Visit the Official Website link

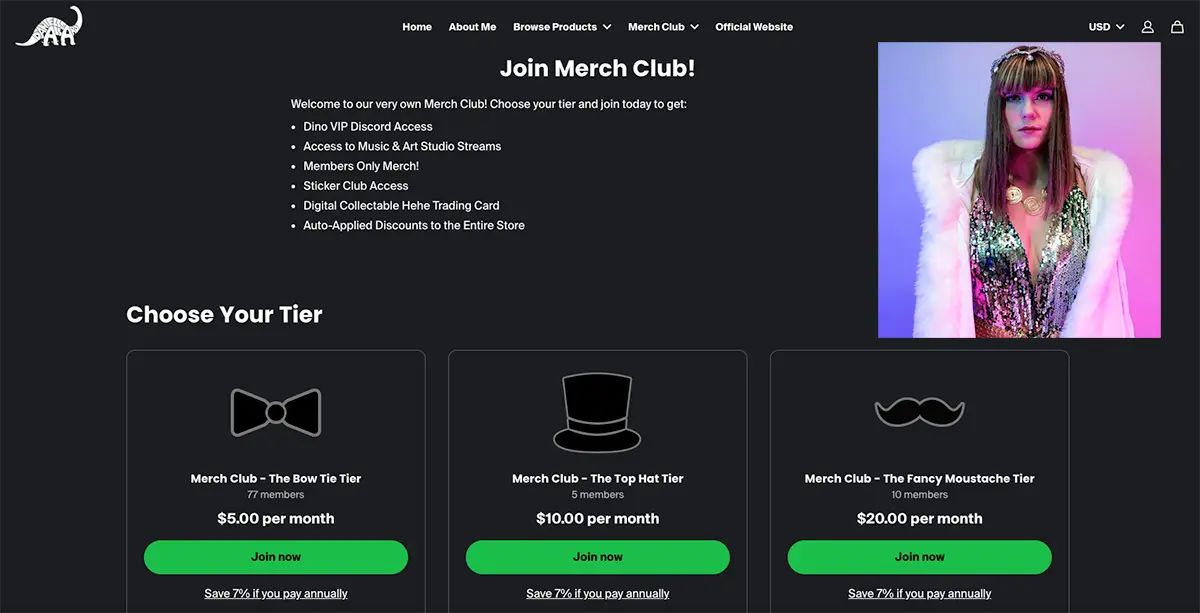(x=754, y=27)
